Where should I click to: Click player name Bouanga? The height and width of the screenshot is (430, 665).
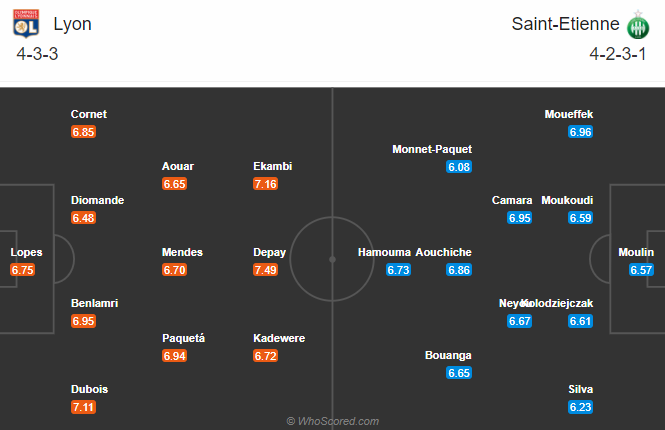coord(448,355)
